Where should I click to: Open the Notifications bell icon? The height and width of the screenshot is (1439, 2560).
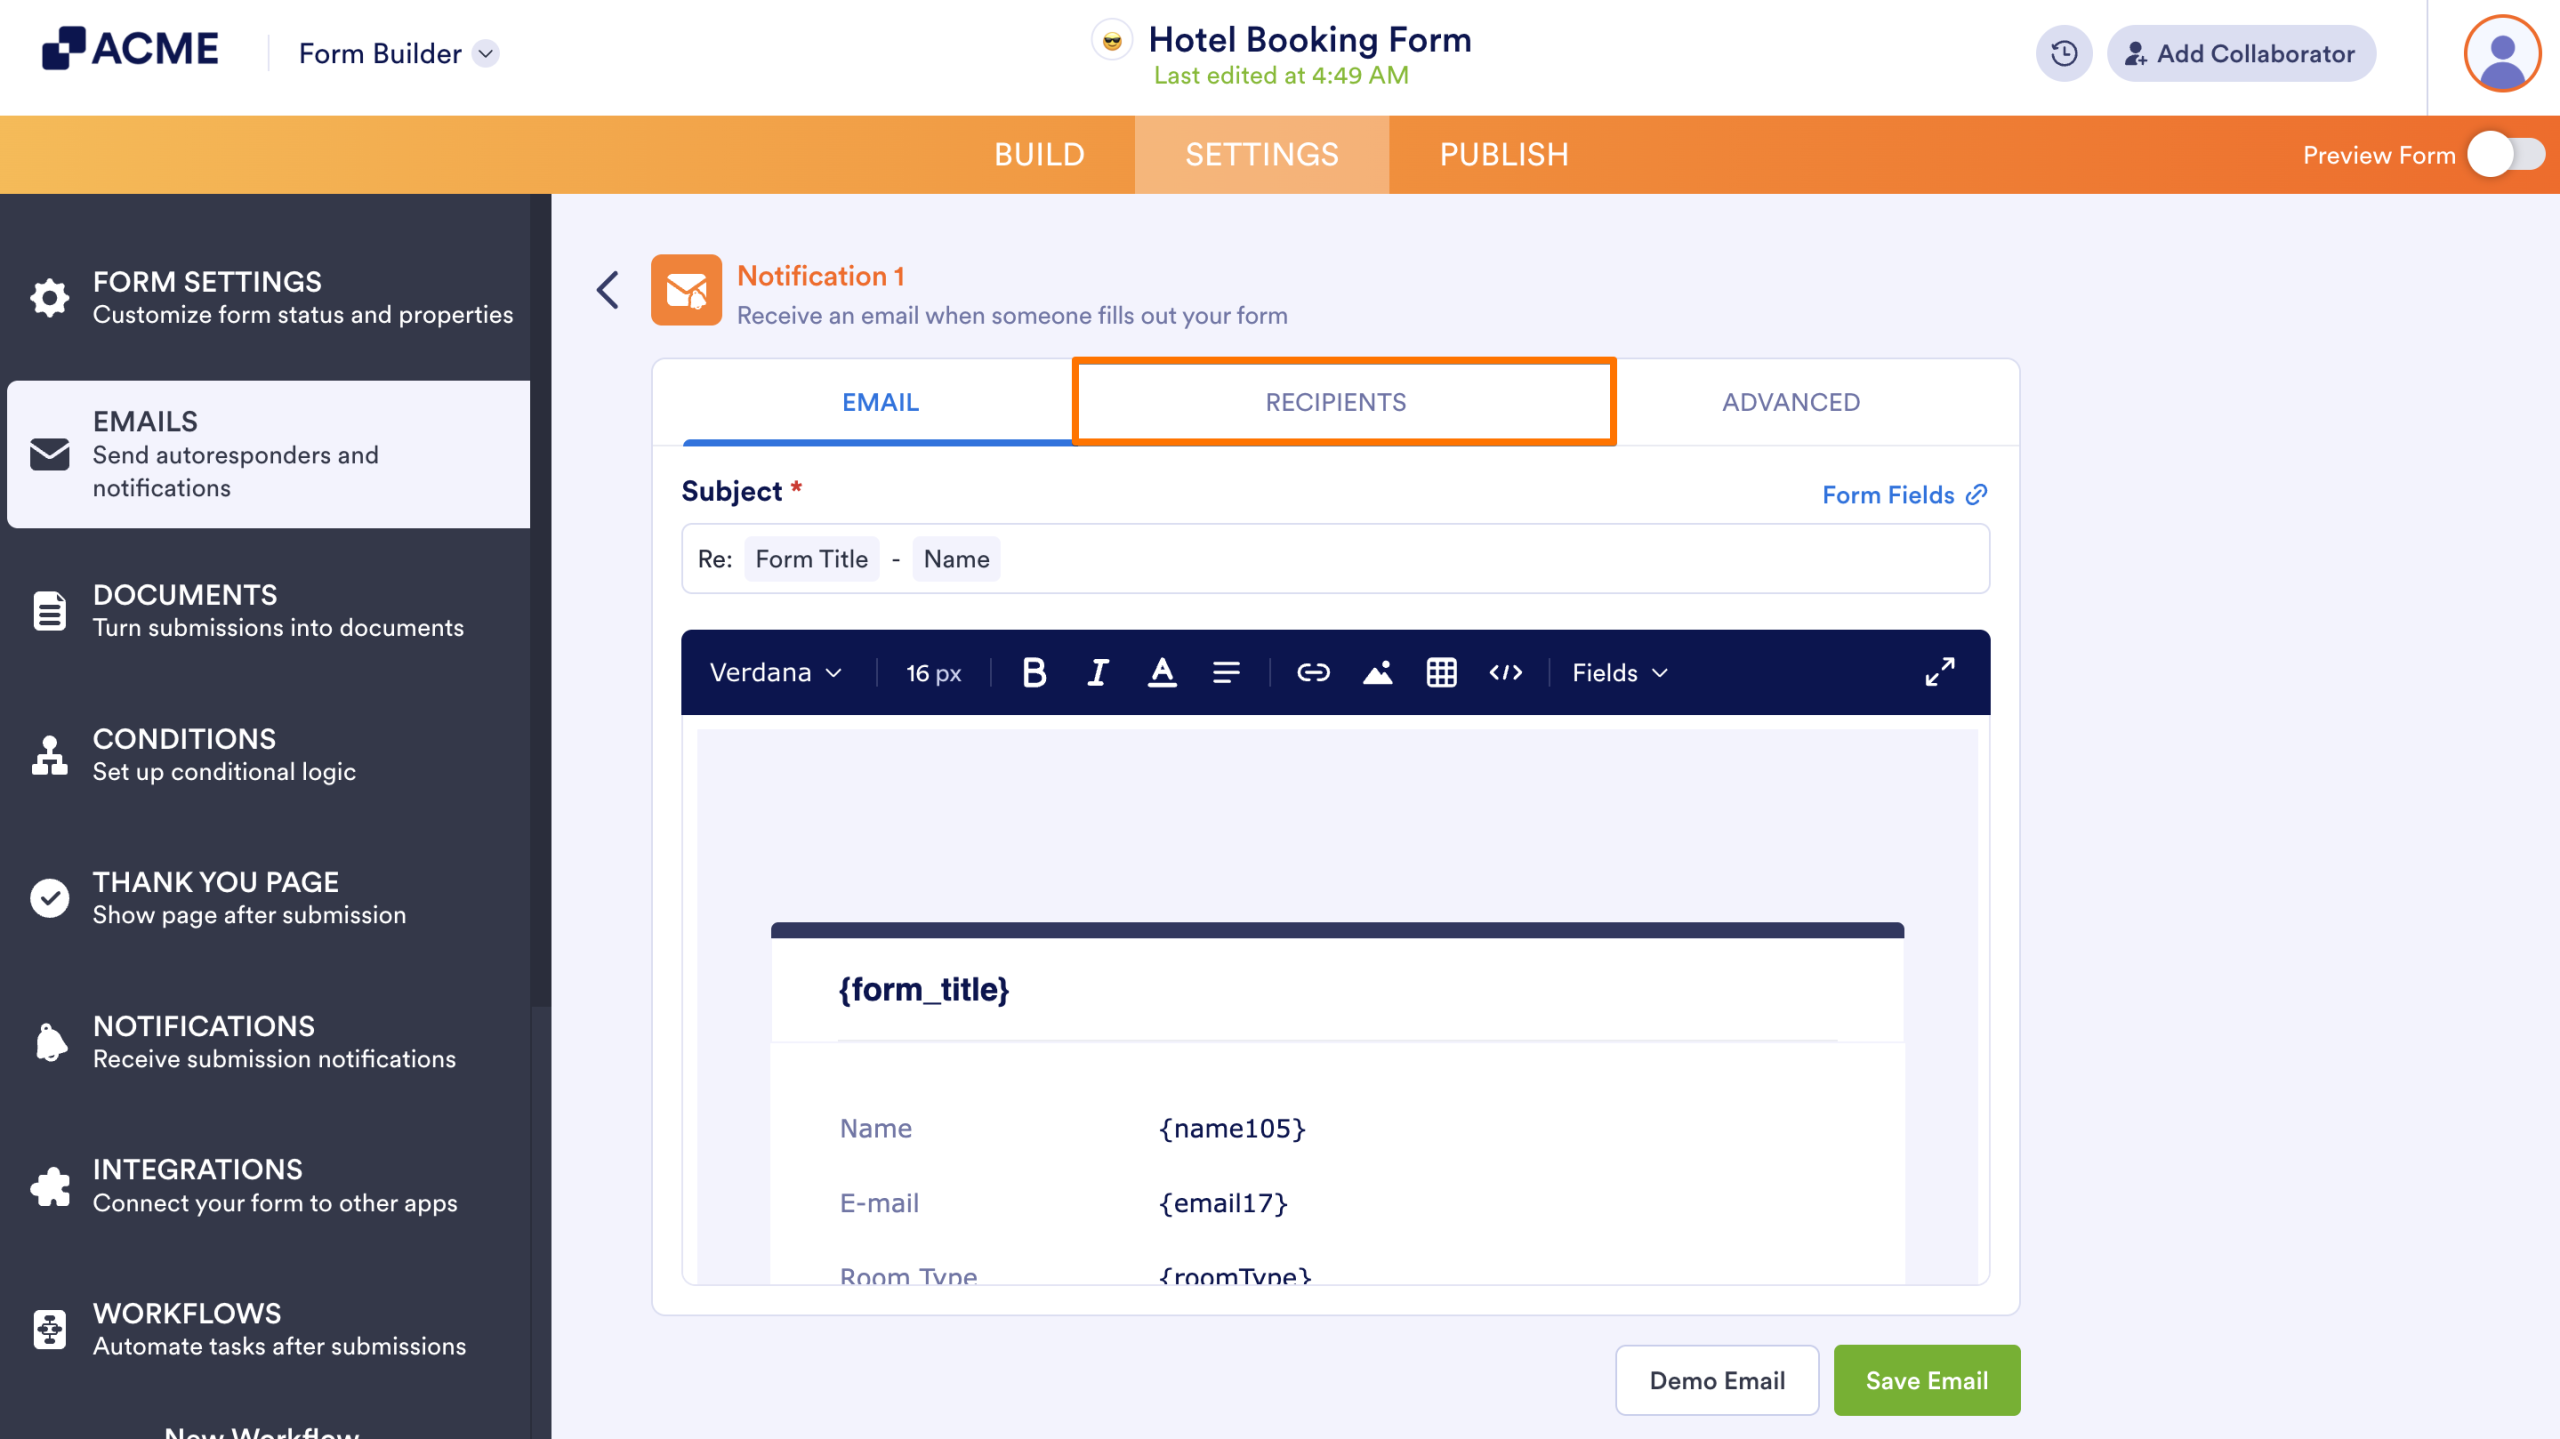pos(49,1042)
